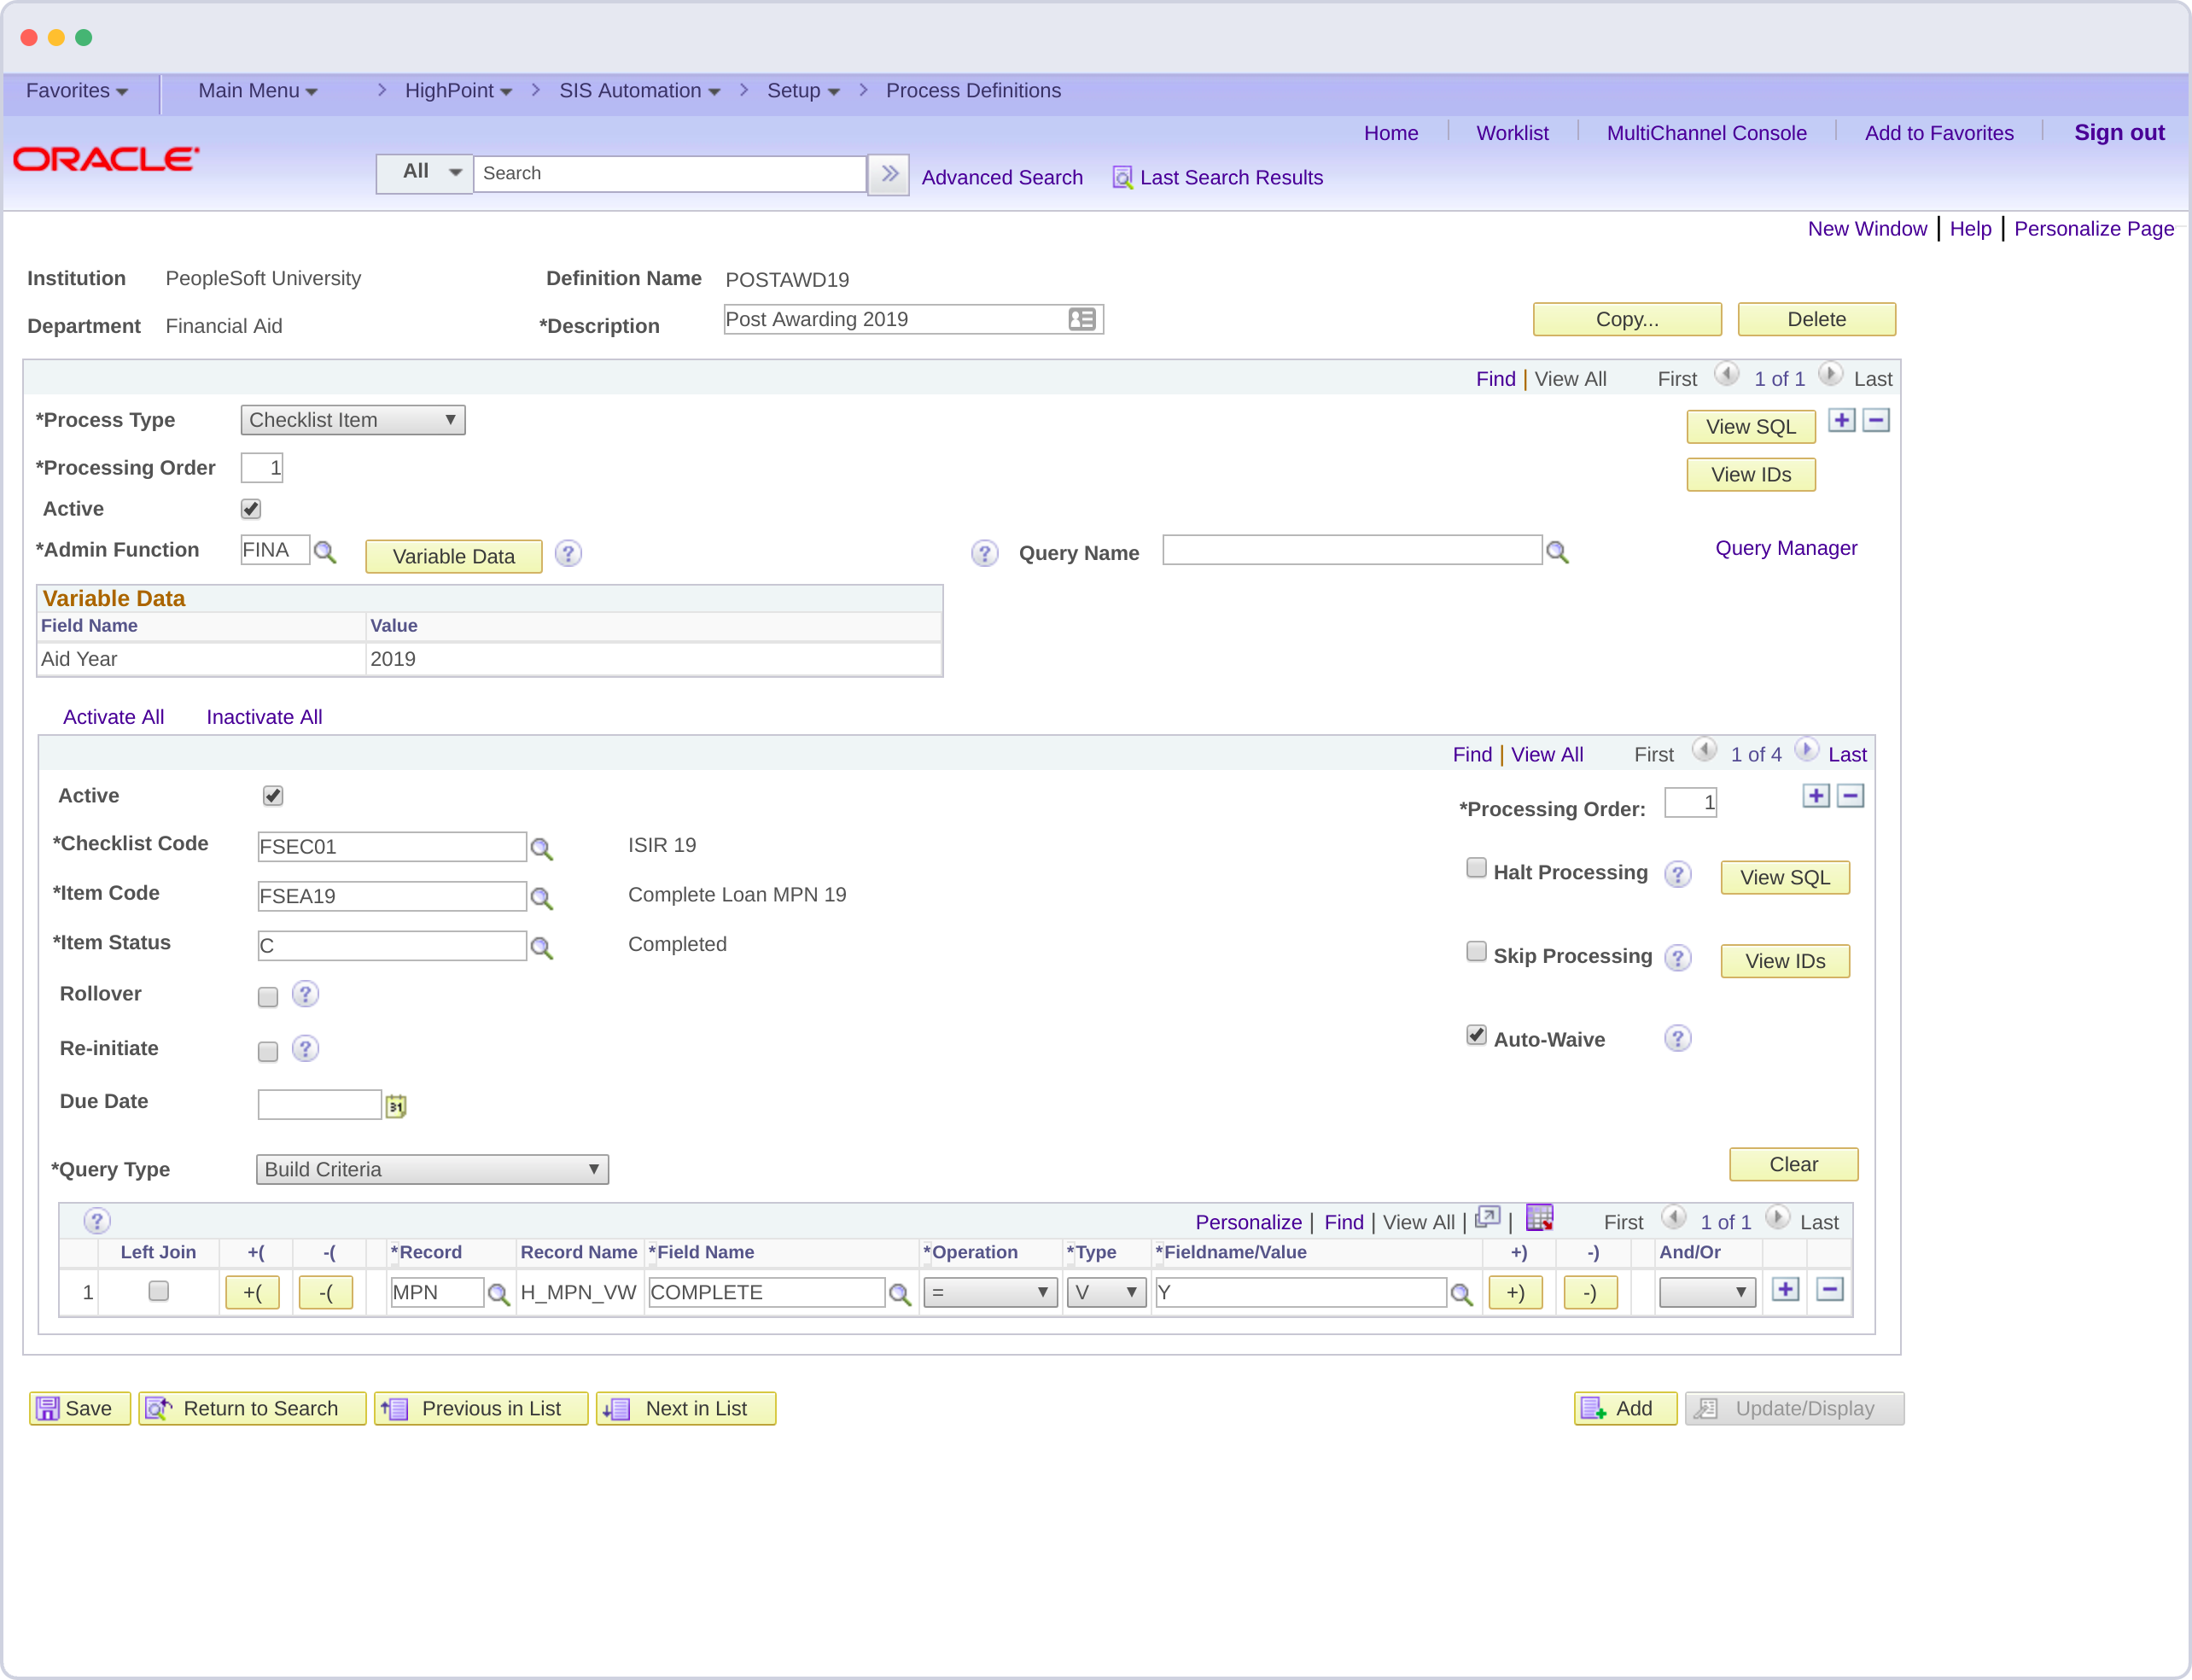This screenshot has width=2192, height=1680.
Task: Click the Copy... button
Action: pyautogui.click(x=1627, y=319)
